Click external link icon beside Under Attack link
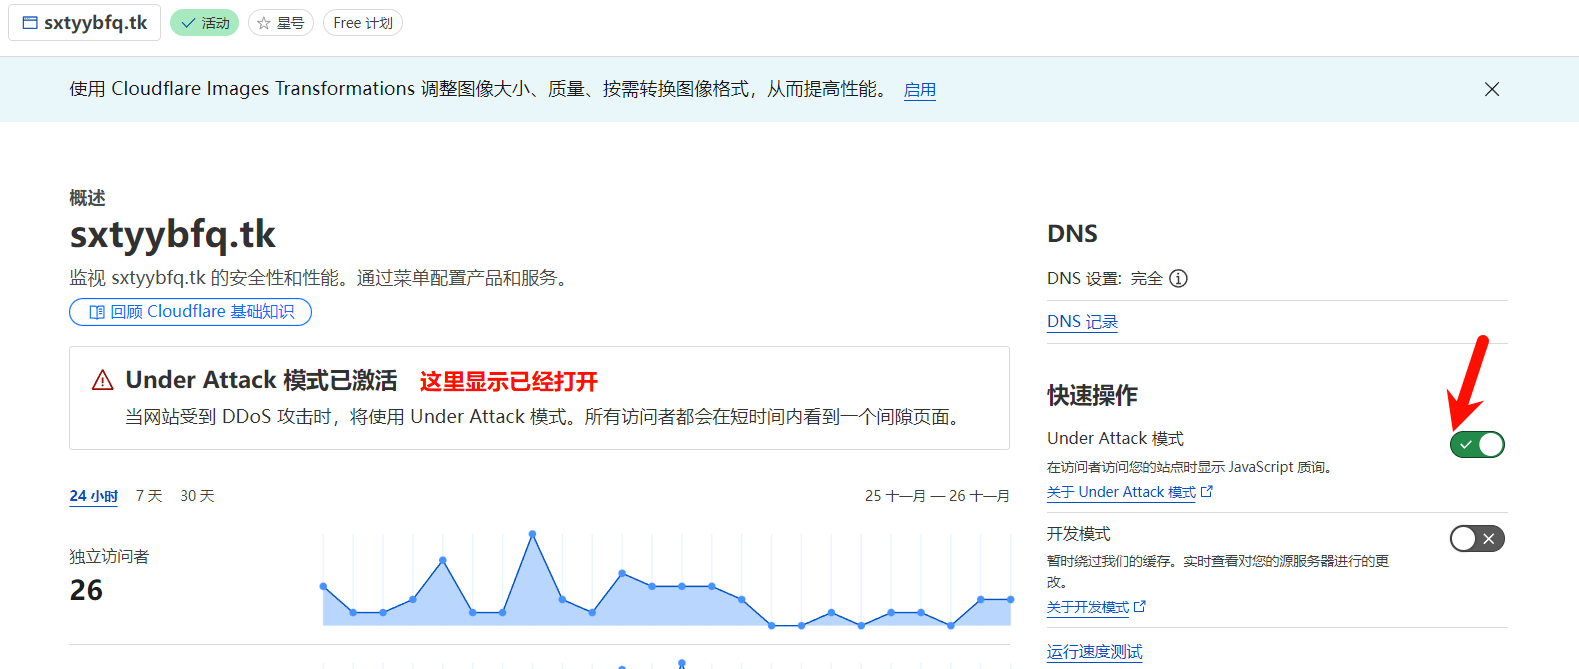1579x669 pixels. pyautogui.click(x=1207, y=492)
